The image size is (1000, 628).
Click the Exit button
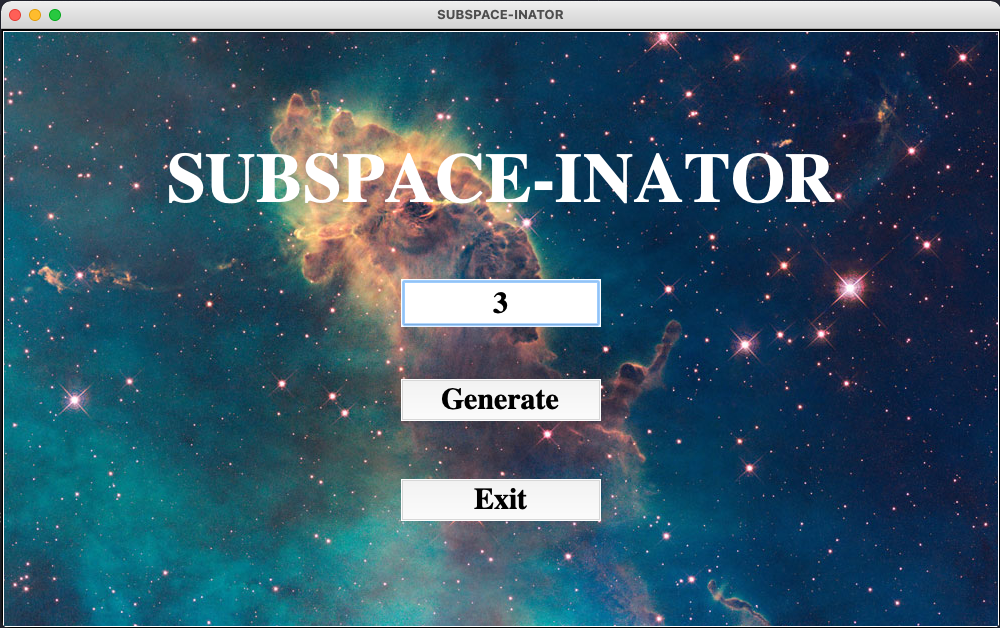click(x=501, y=500)
